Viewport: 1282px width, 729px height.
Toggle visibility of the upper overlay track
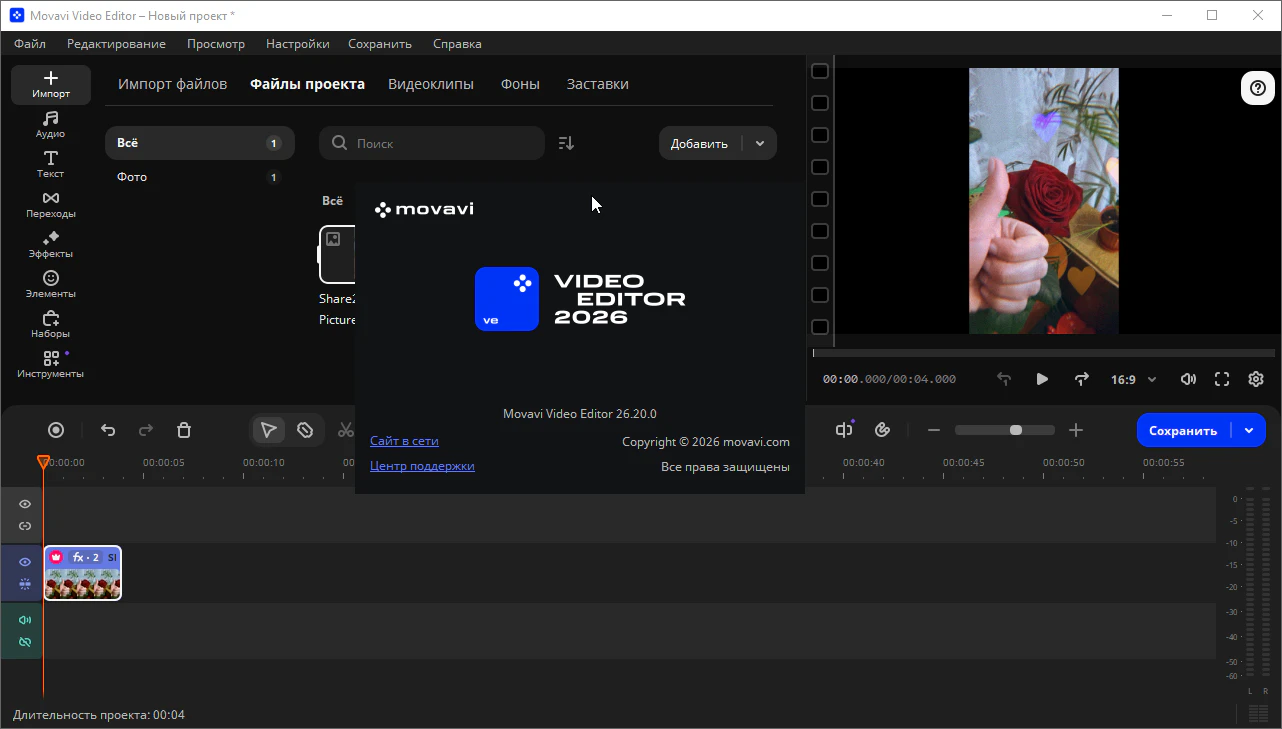25,504
